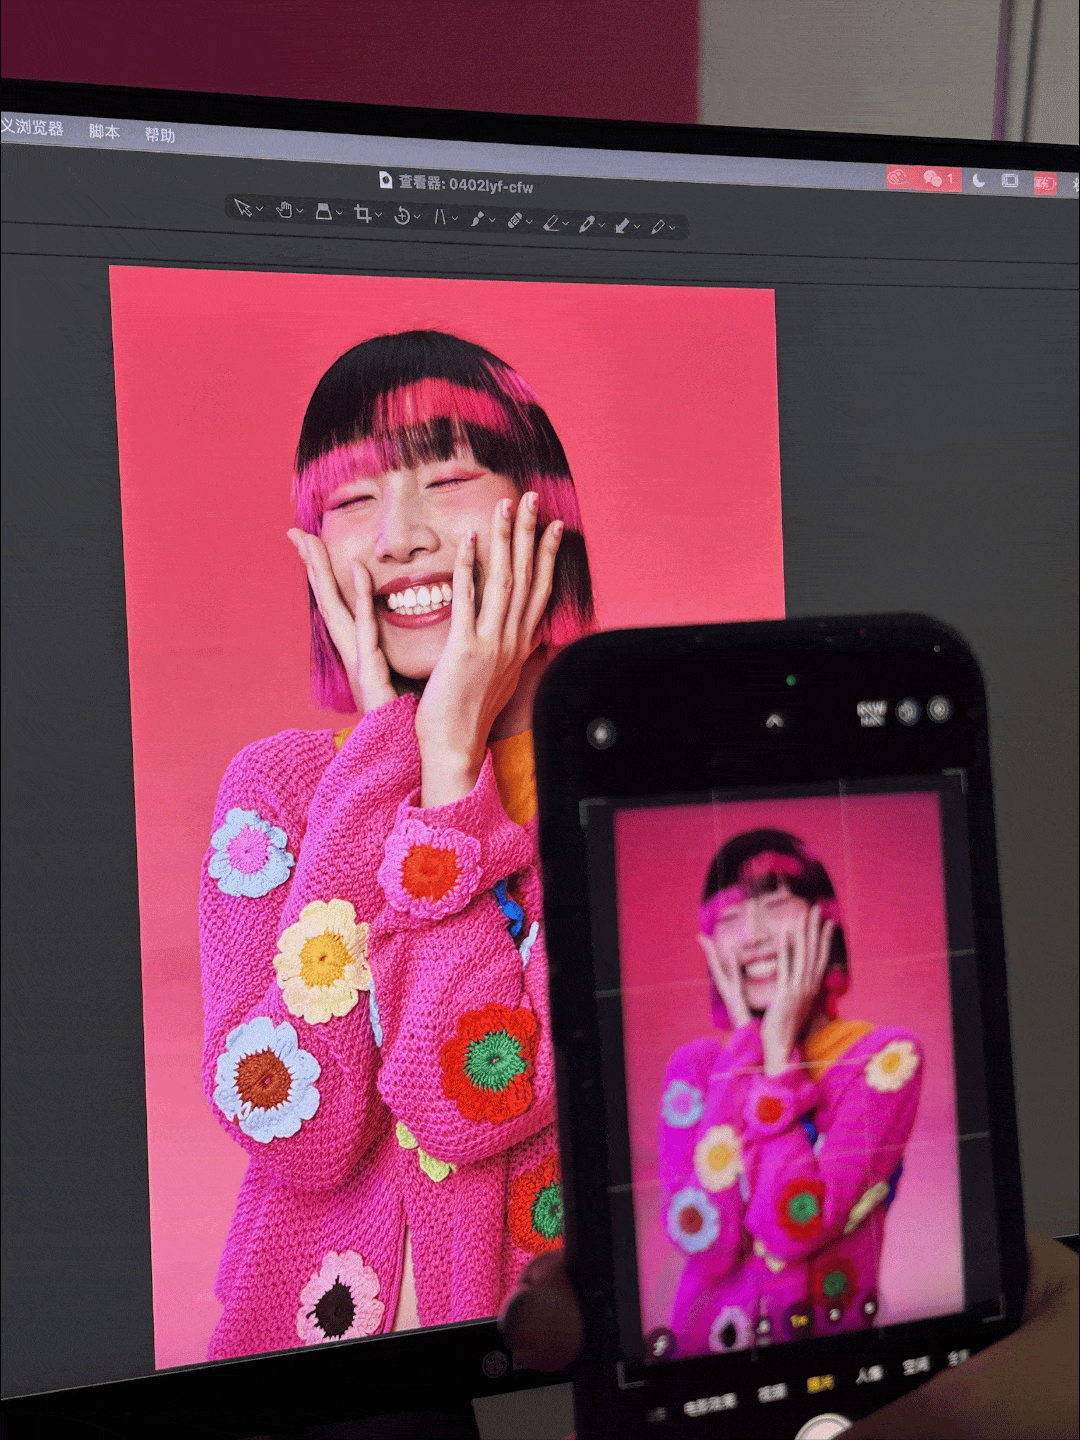Tap the .5 zoom button on the phone

764,1327
